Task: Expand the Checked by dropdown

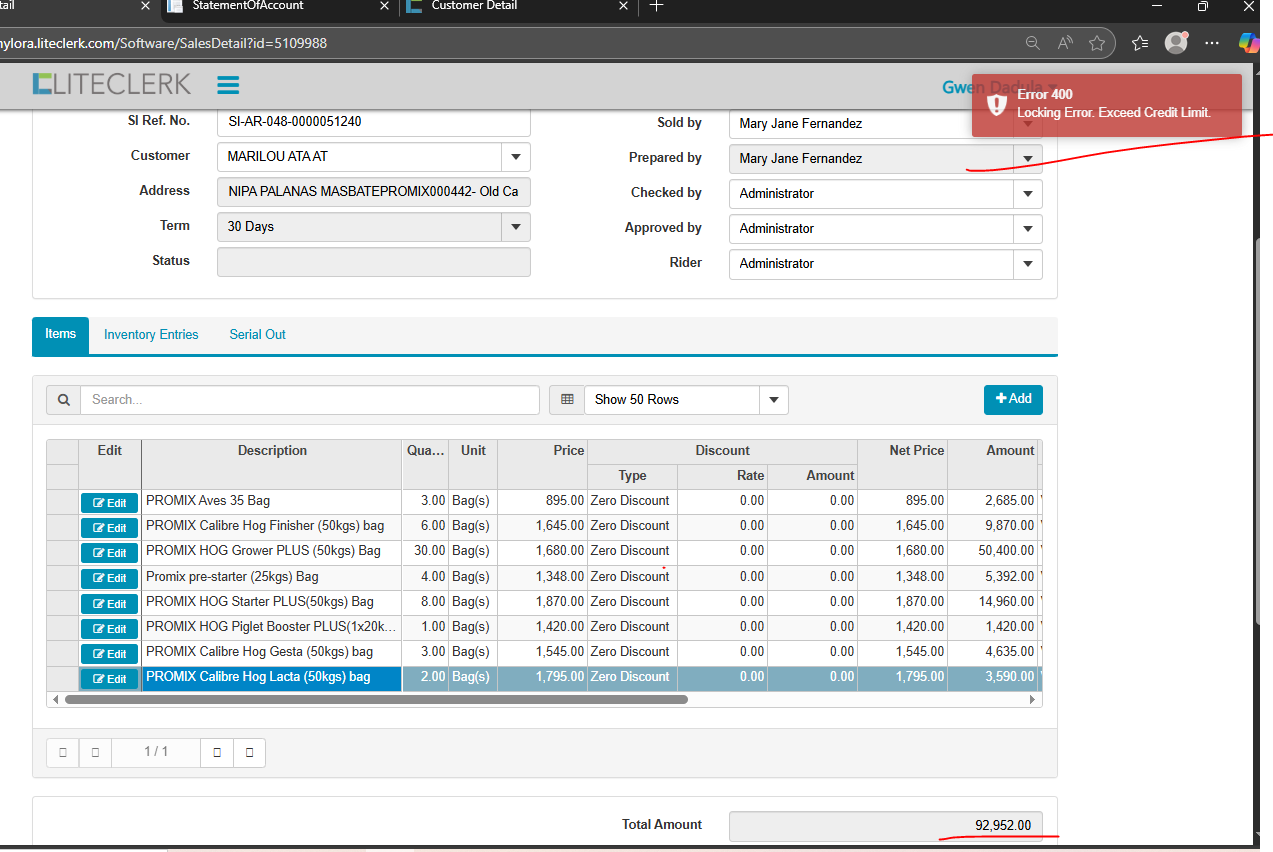Action: tap(1027, 194)
